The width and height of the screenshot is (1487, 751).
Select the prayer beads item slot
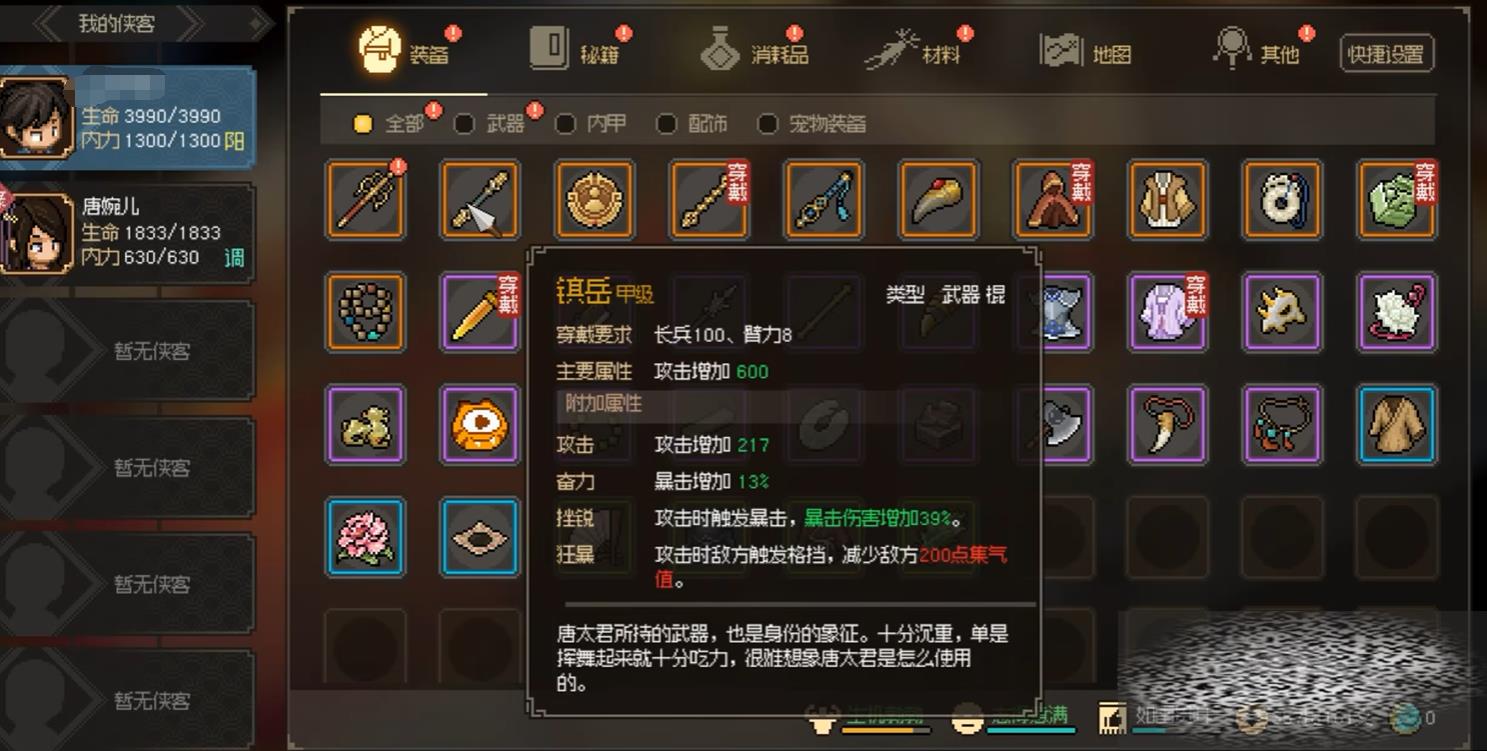pos(365,312)
